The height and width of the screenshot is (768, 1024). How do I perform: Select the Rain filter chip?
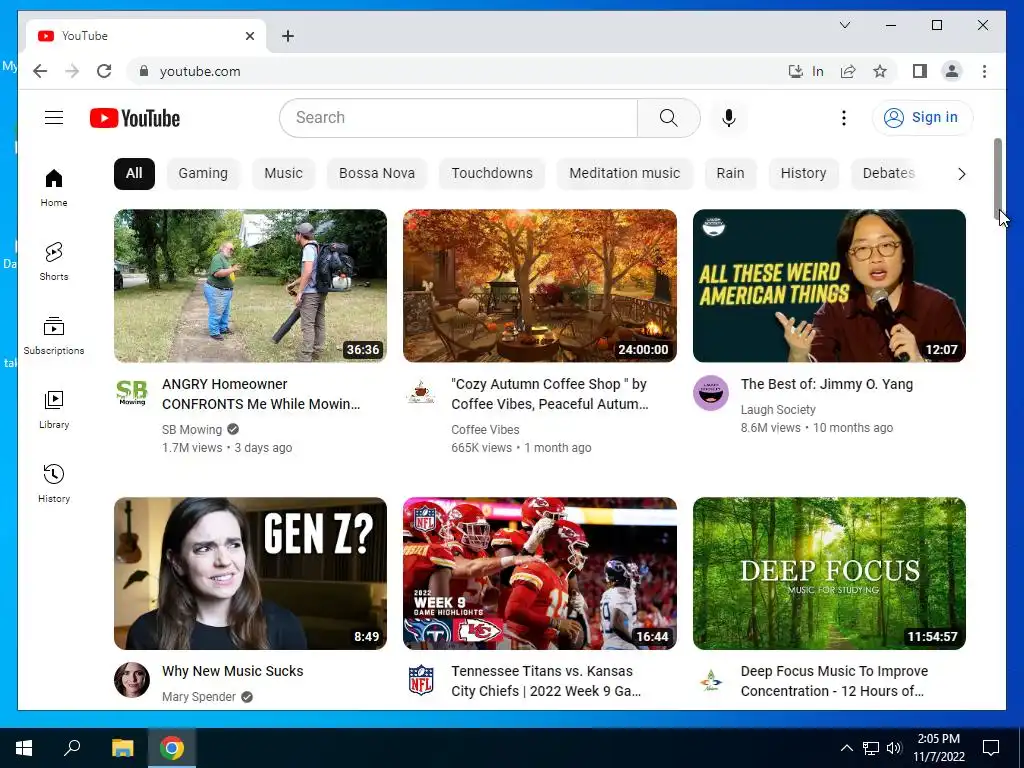pyautogui.click(x=730, y=174)
